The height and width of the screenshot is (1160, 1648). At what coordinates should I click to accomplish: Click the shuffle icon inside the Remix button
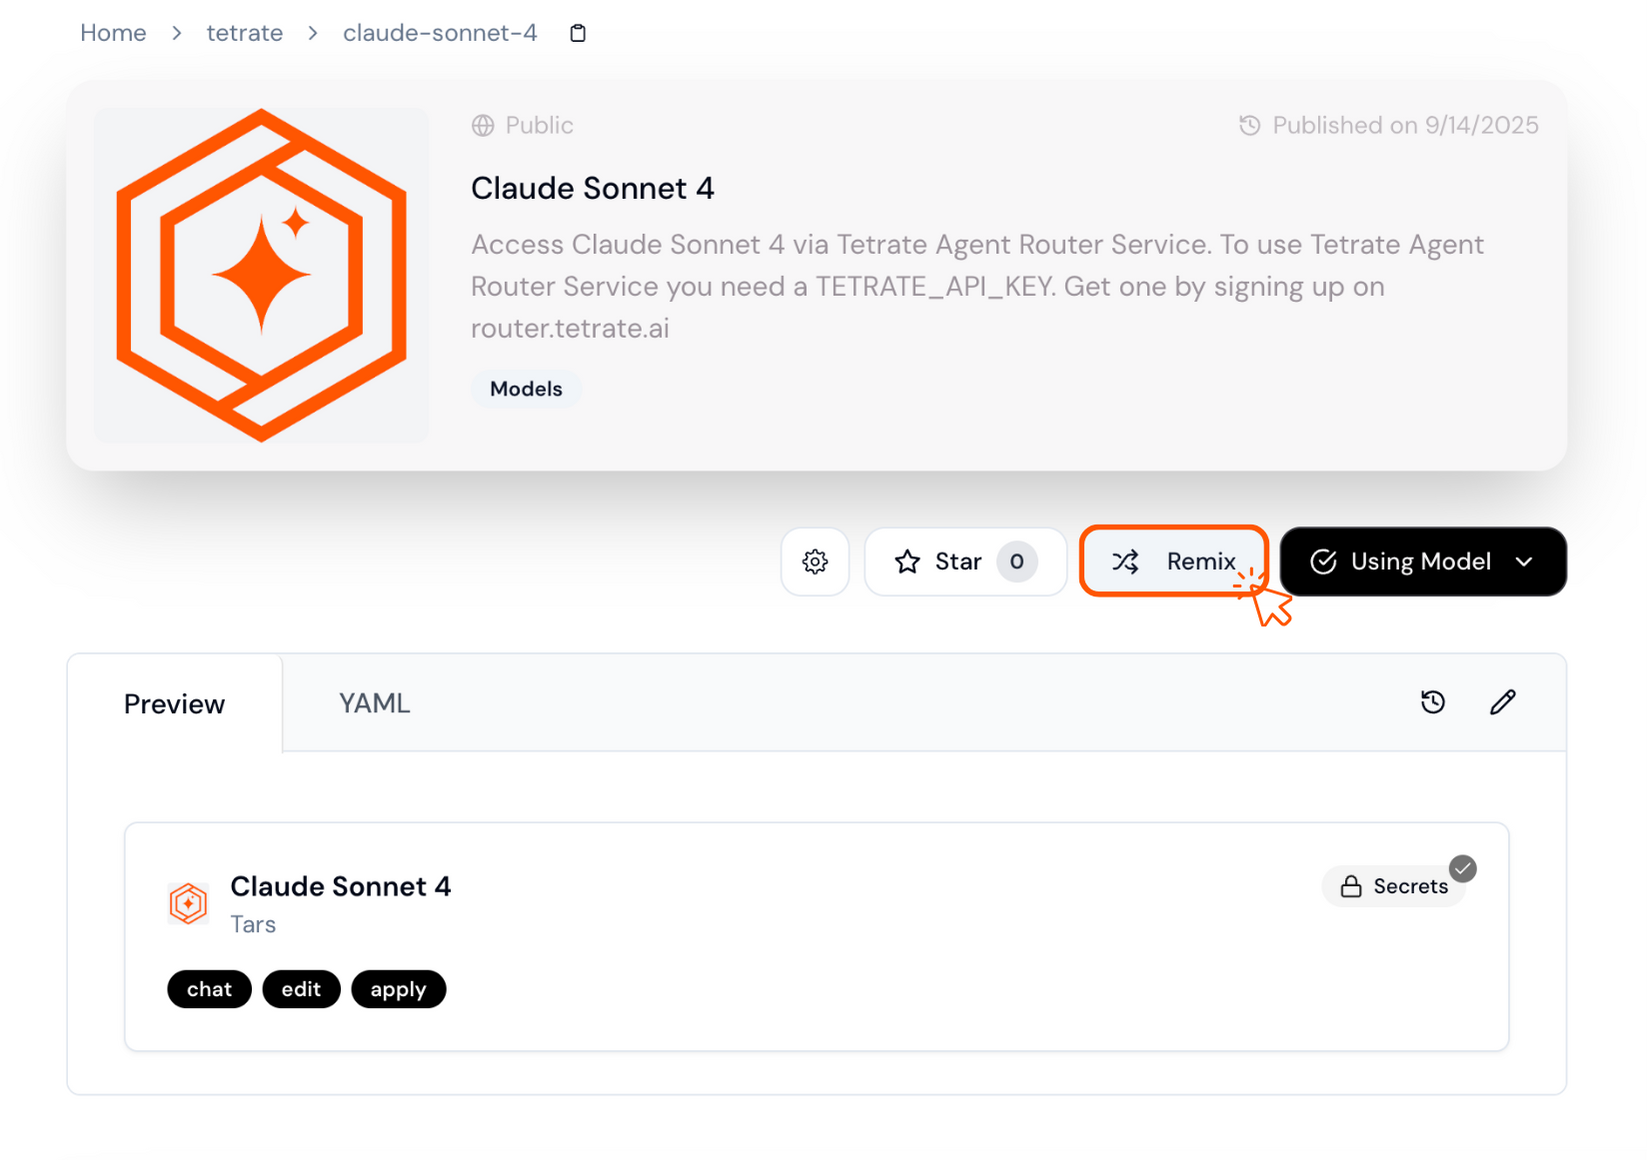pyautogui.click(x=1127, y=561)
